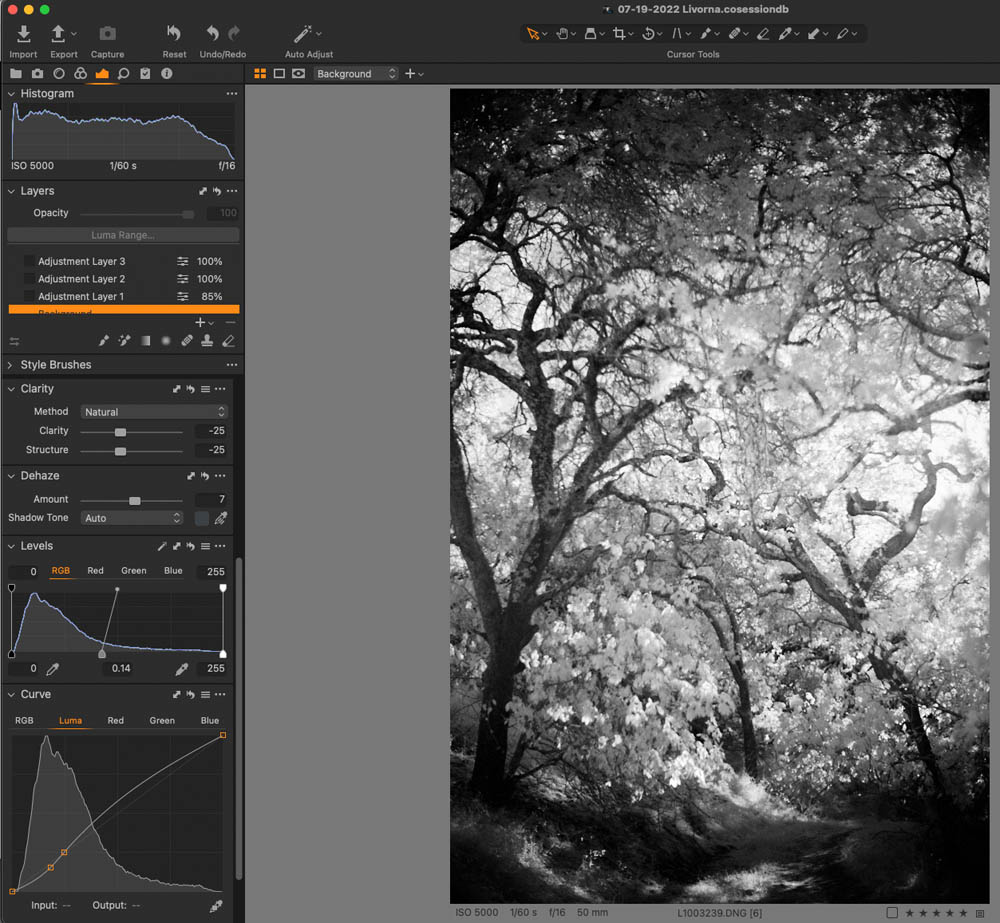Toggle the color tag box near star rating
1000x923 pixels.
892,913
